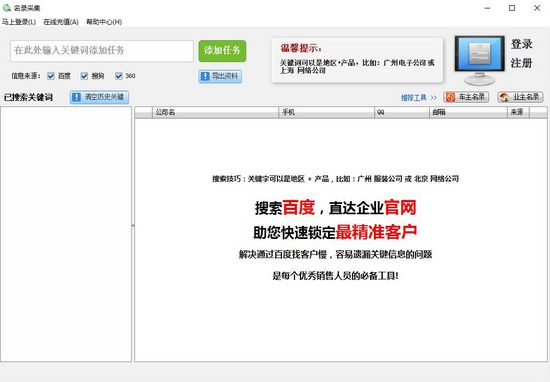The image size is (550, 382).
Task: Minimize the 名录采集 window
Action: (x=487, y=8)
